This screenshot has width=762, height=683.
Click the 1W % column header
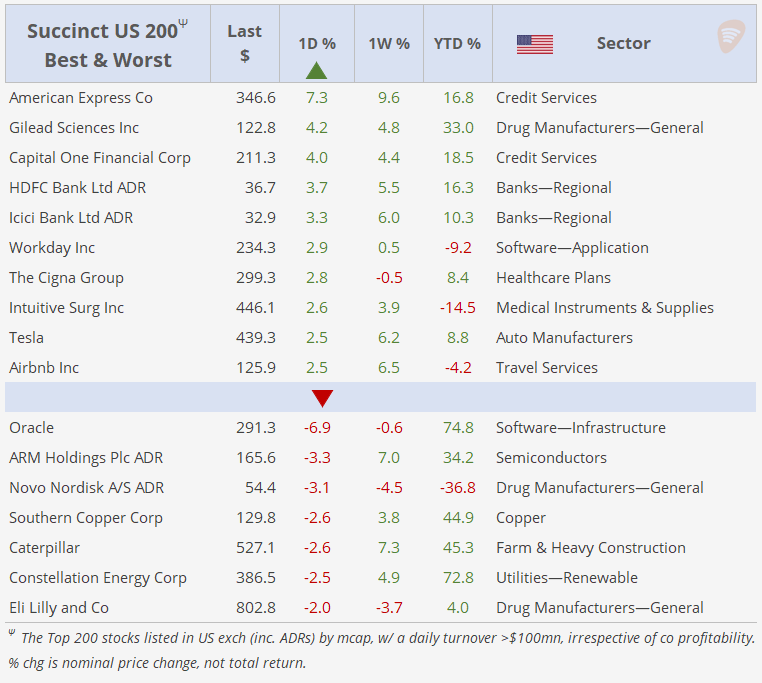(389, 44)
